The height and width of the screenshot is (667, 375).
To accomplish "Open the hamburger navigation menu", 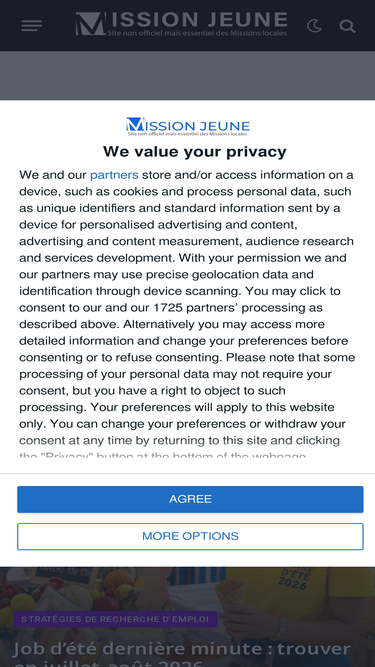I will [x=31, y=26].
